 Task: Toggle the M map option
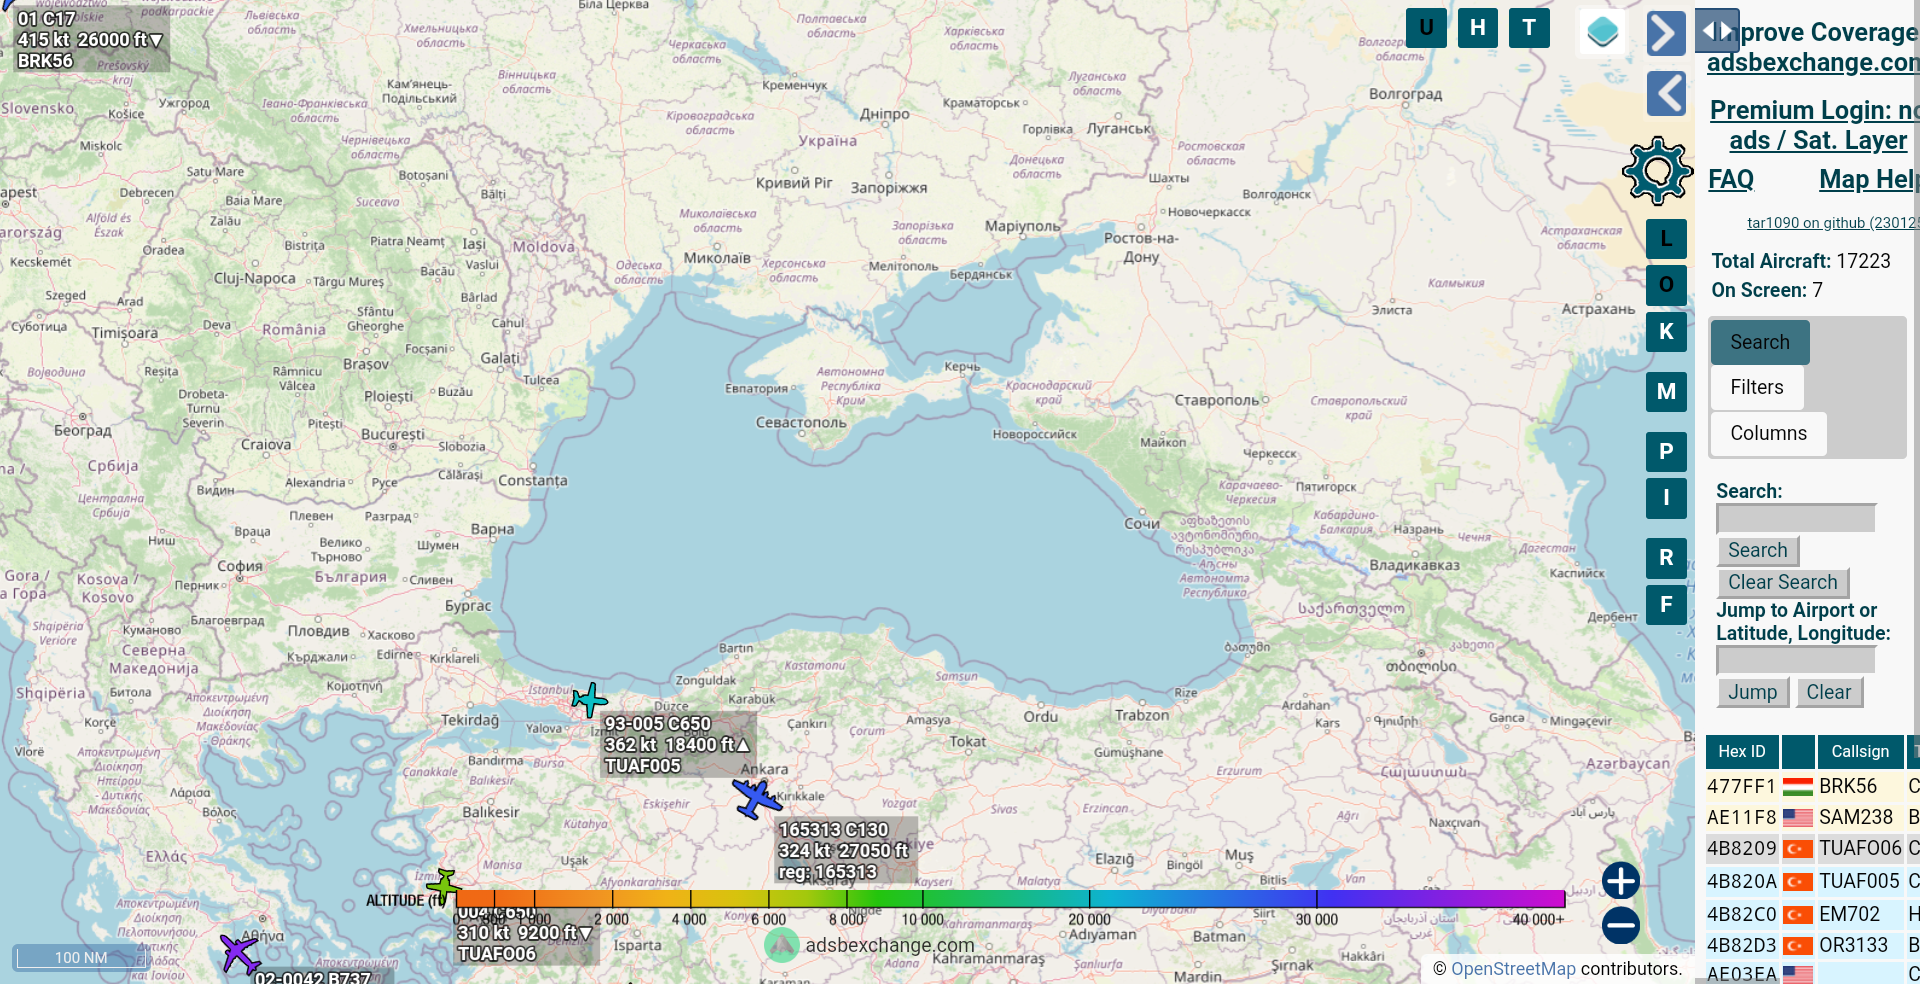point(1666,392)
